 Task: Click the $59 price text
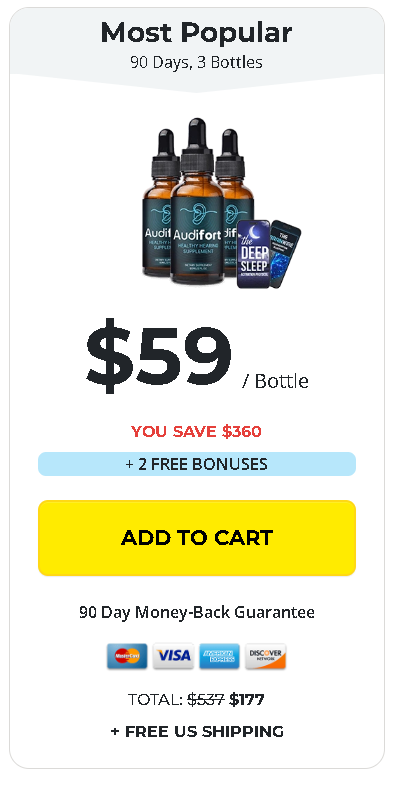pyautogui.click(x=159, y=357)
